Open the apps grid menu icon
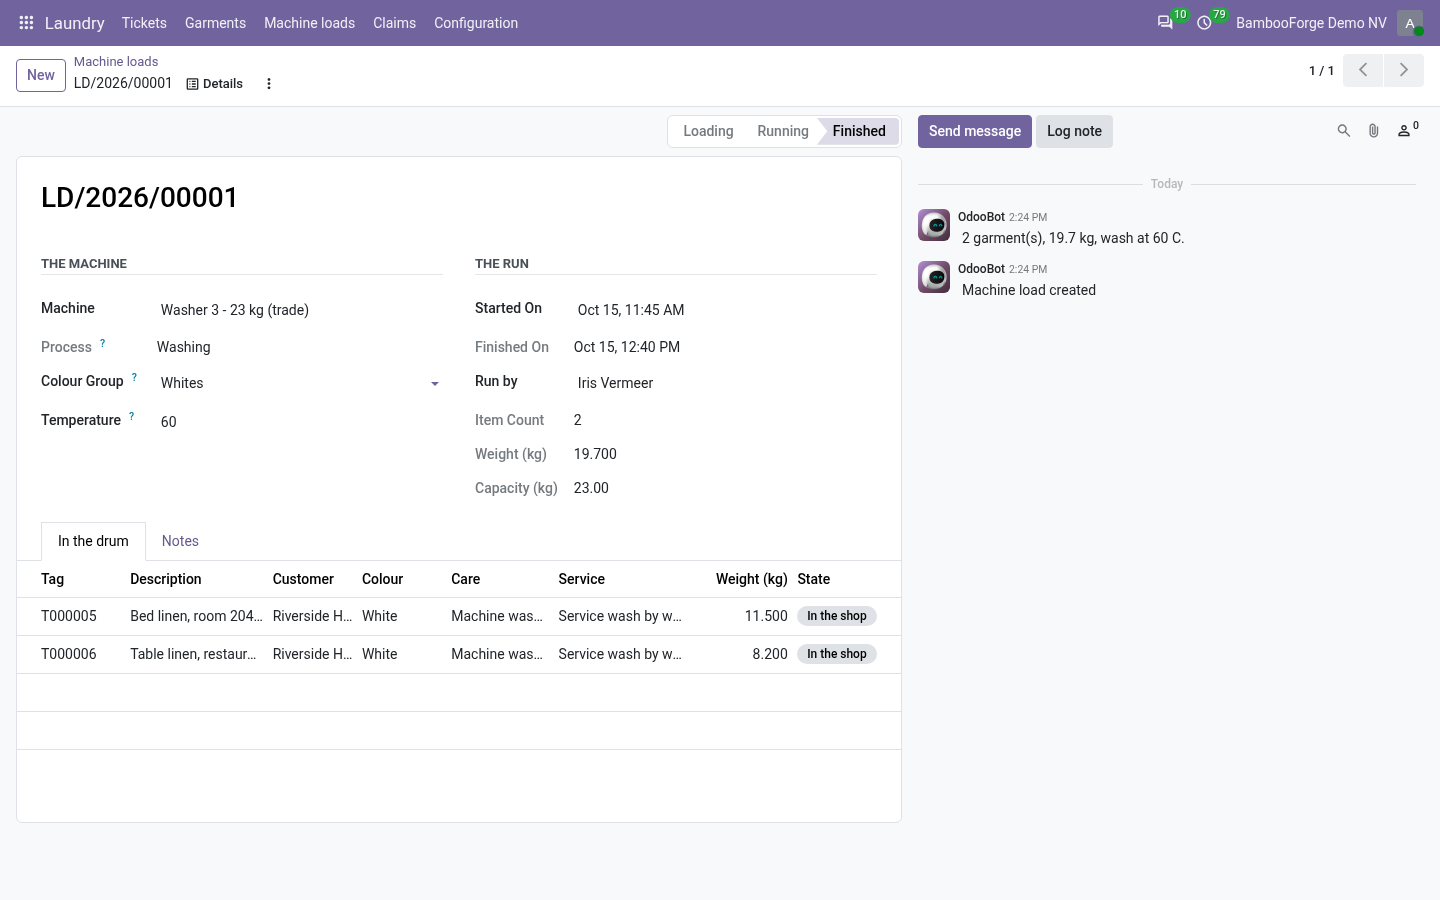This screenshot has height=900, width=1440. pyautogui.click(x=27, y=22)
